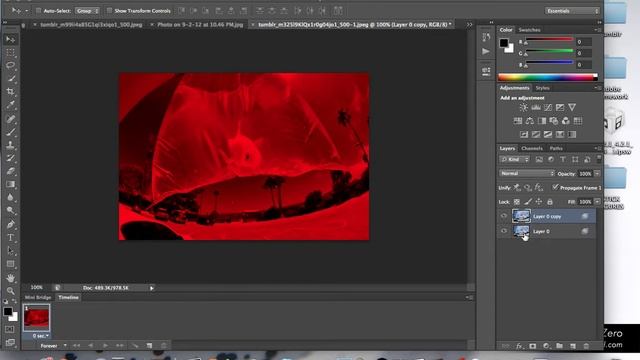Select the Brush tool
The image size is (640, 360).
tap(11, 132)
